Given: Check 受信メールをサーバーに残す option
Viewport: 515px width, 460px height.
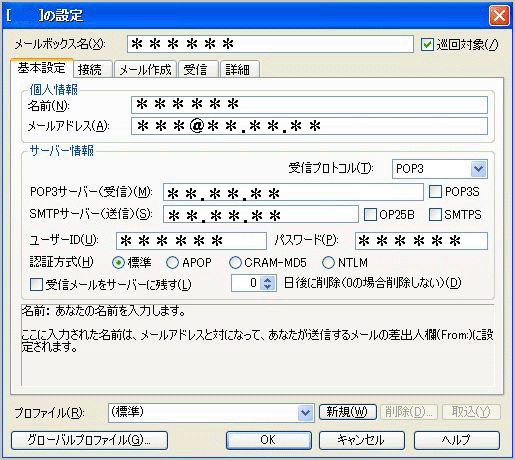Looking at the screenshot, I should point(36,285).
